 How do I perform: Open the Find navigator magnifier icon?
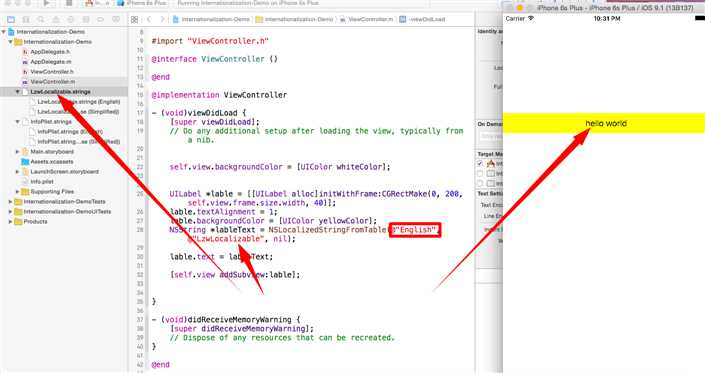point(41,19)
